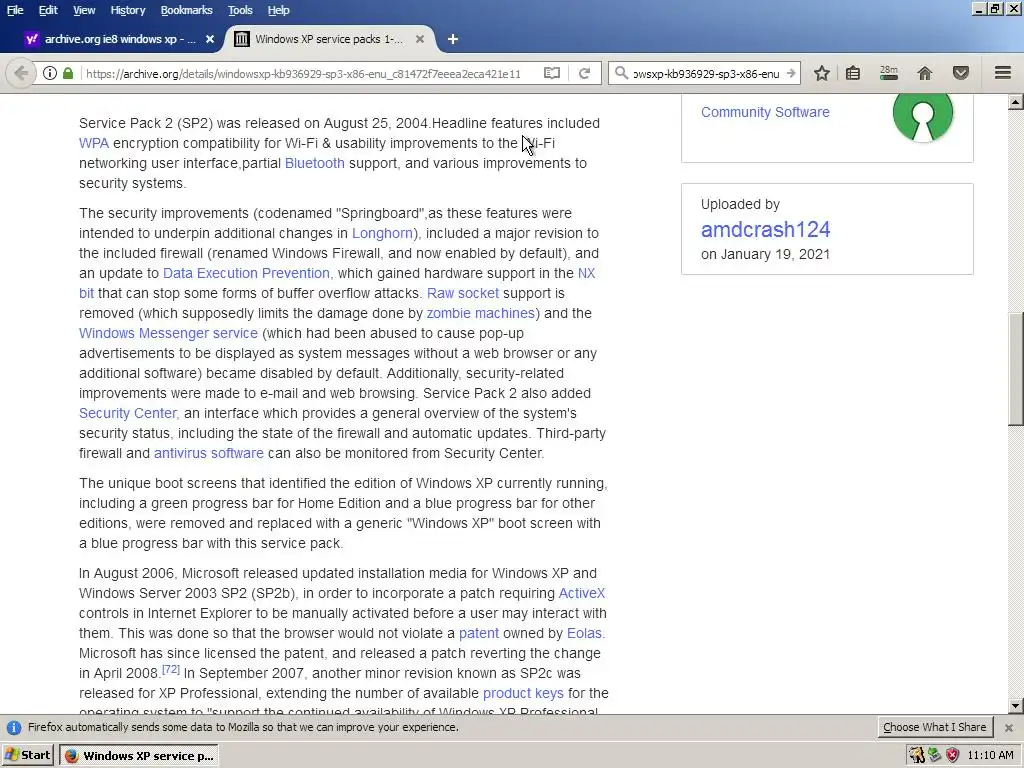Follow the Raw socket link
1024x768 pixels.
[463, 293]
